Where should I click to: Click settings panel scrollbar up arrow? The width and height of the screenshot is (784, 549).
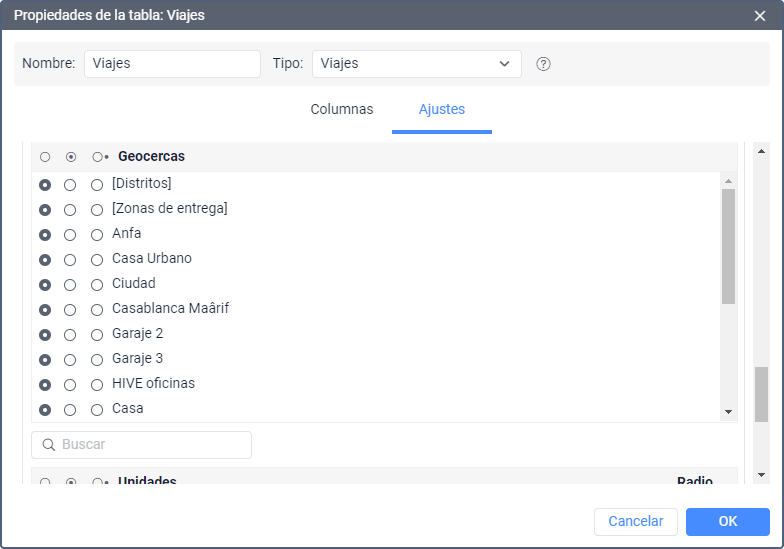(761, 151)
